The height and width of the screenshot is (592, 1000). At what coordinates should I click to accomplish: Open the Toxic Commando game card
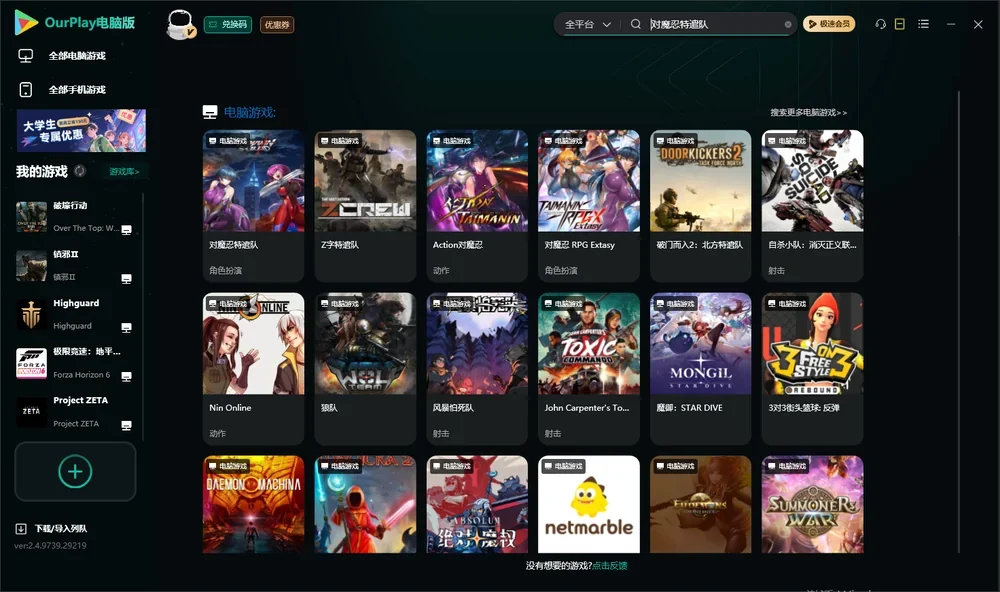[x=589, y=369]
